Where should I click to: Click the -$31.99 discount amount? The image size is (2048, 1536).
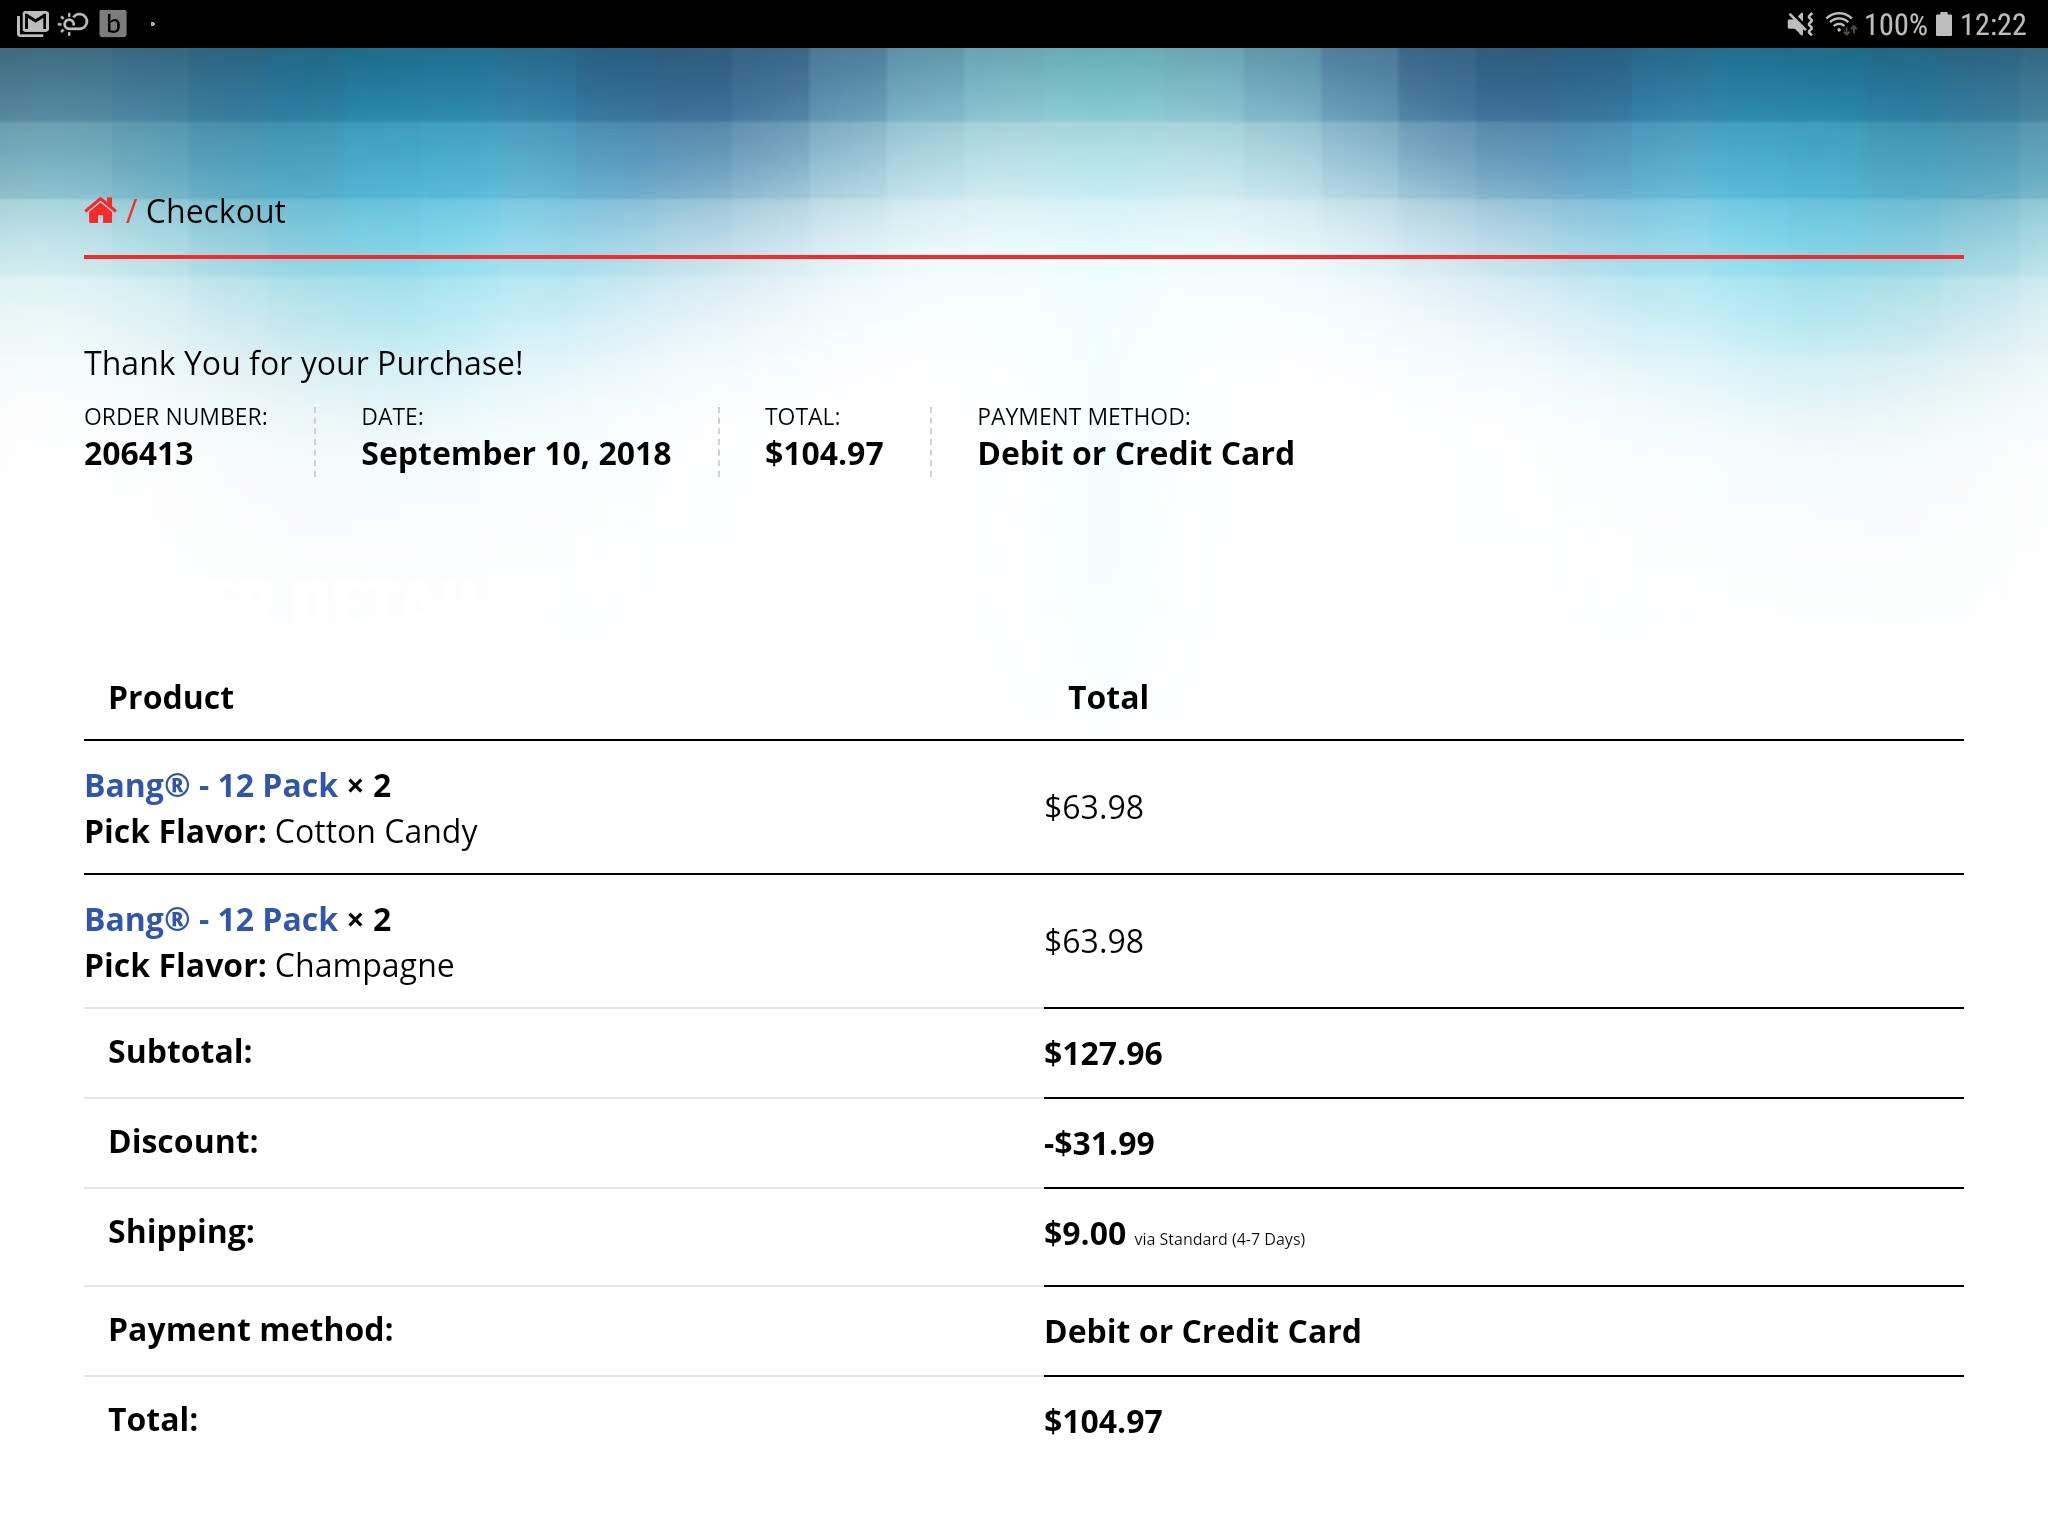pos(1099,1143)
